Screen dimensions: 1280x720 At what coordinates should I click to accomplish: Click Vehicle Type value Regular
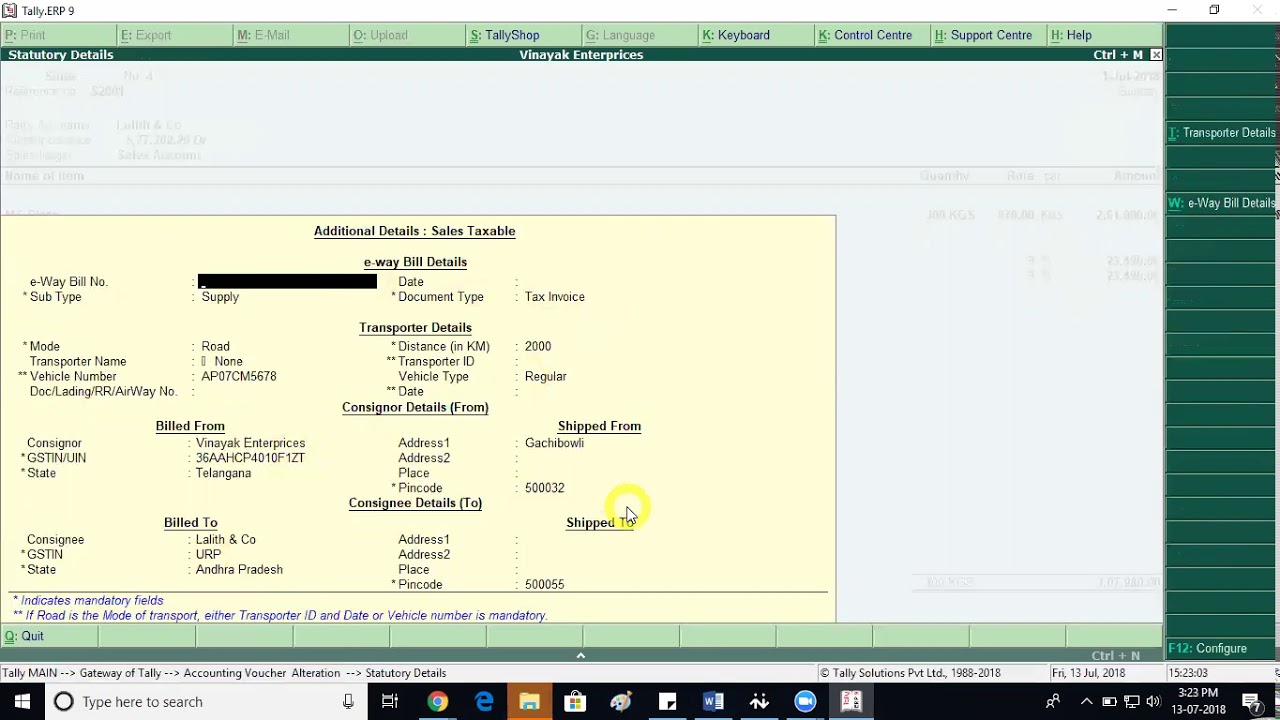point(546,376)
